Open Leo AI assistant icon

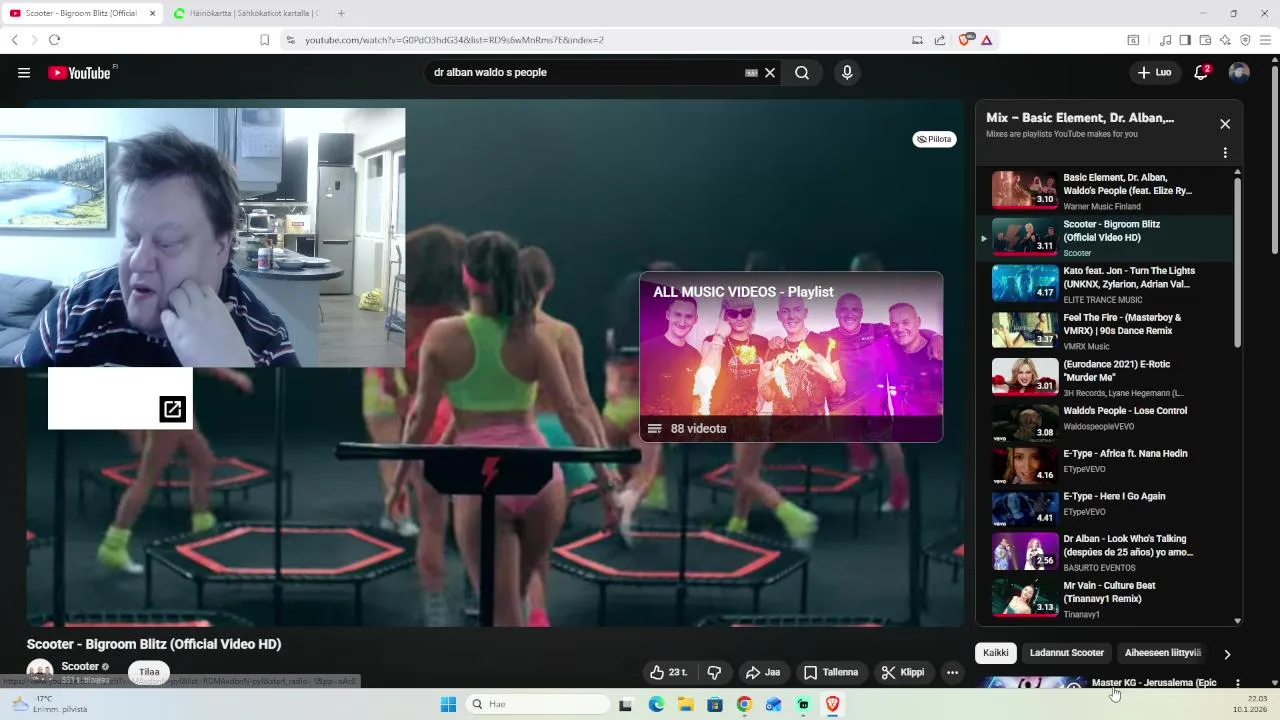point(1225,40)
